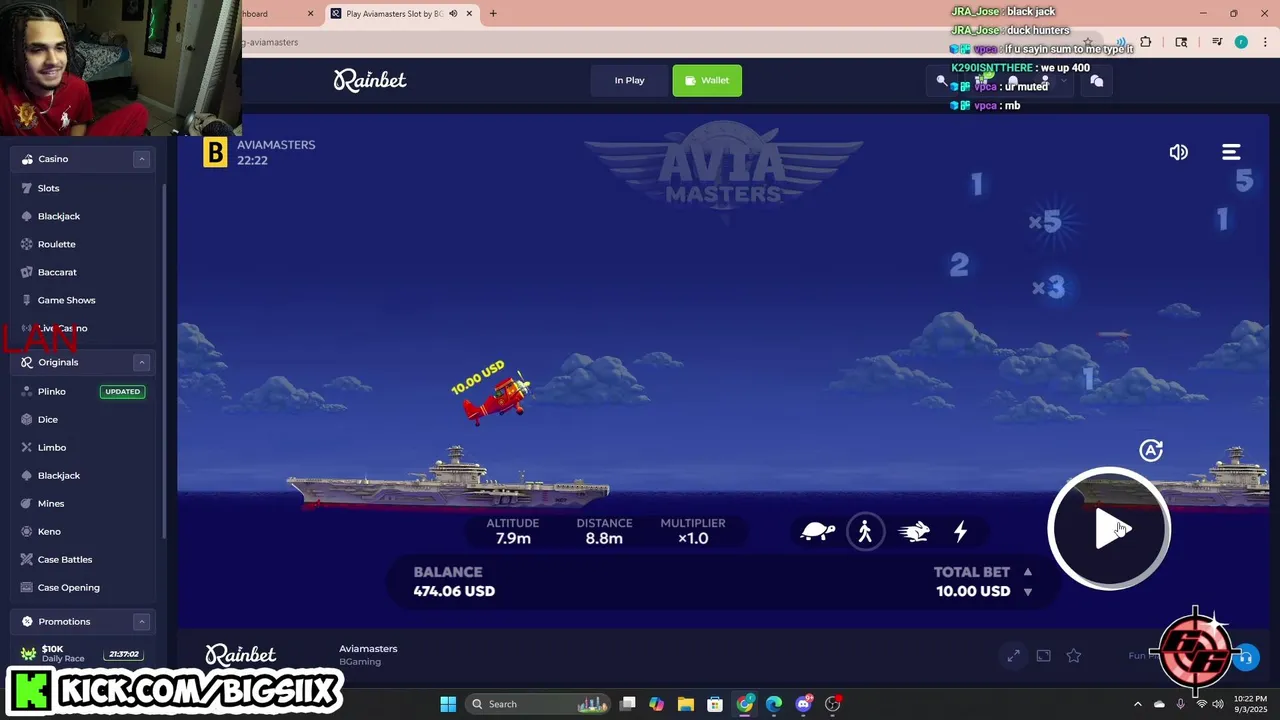Favorite Aviamasters with the star icon
Screen dimensions: 1280x720
point(1073,656)
